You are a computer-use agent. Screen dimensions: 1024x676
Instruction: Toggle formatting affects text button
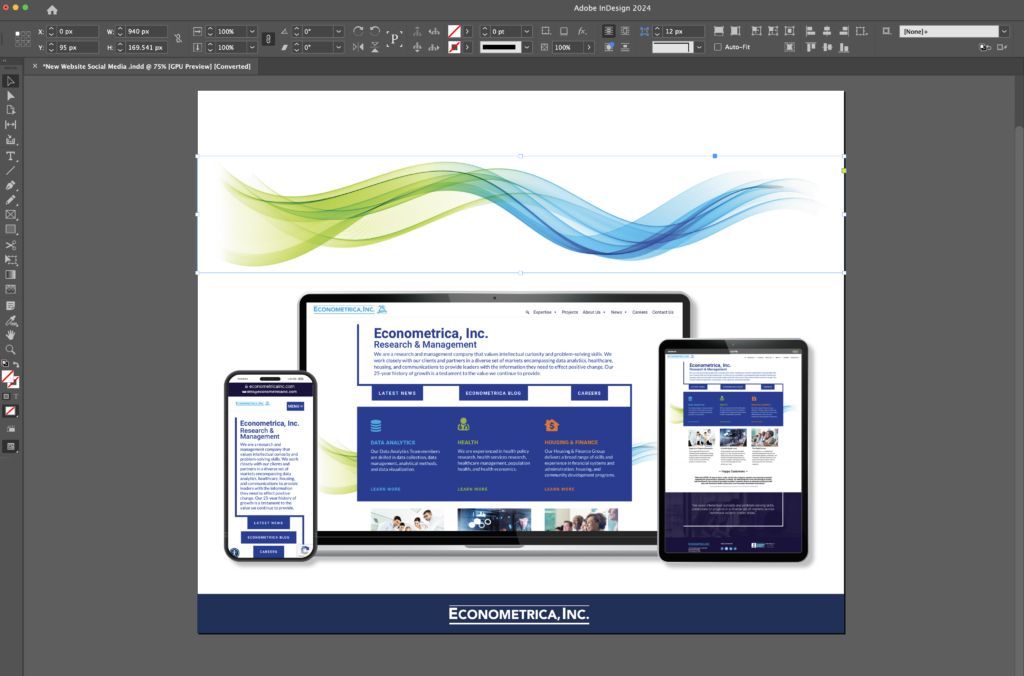click(x=16, y=396)
